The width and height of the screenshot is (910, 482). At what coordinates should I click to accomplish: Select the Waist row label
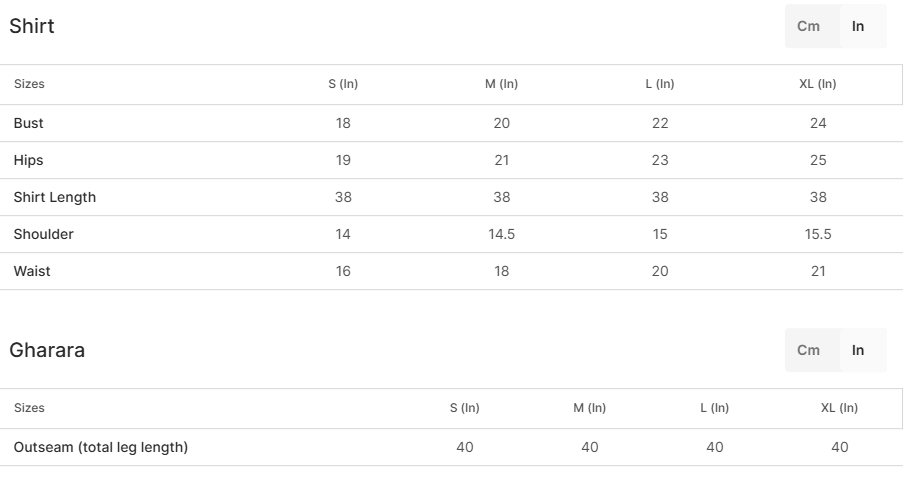pos(32,271)
